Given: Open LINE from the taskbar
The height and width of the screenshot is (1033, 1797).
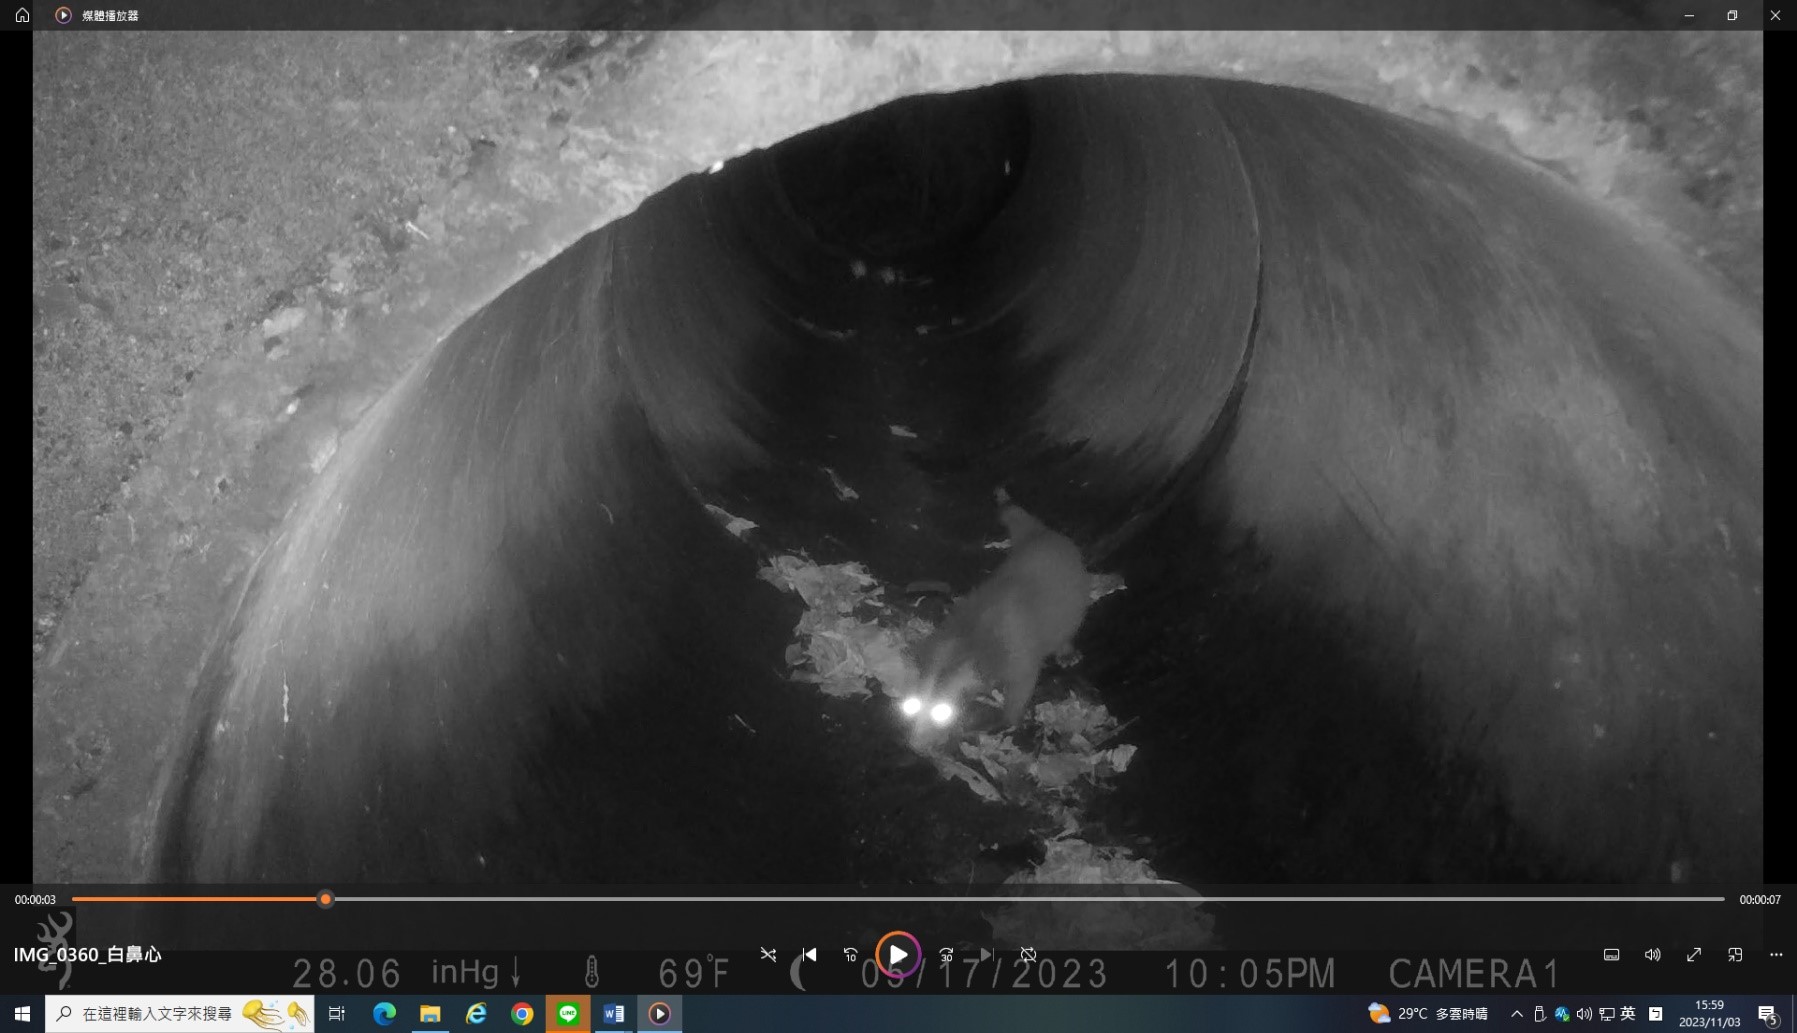Looking at the screenshot, I should click(568, 1014).
